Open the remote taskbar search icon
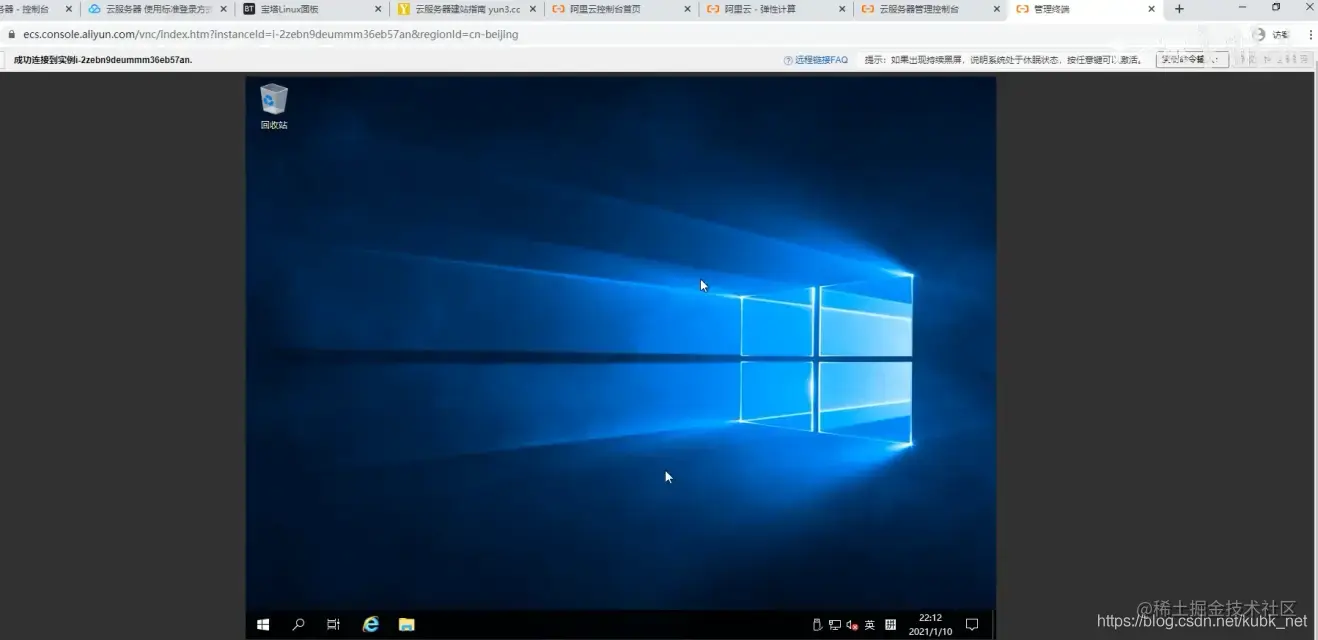The image size is (1318, 640). (x=298, y=624)
